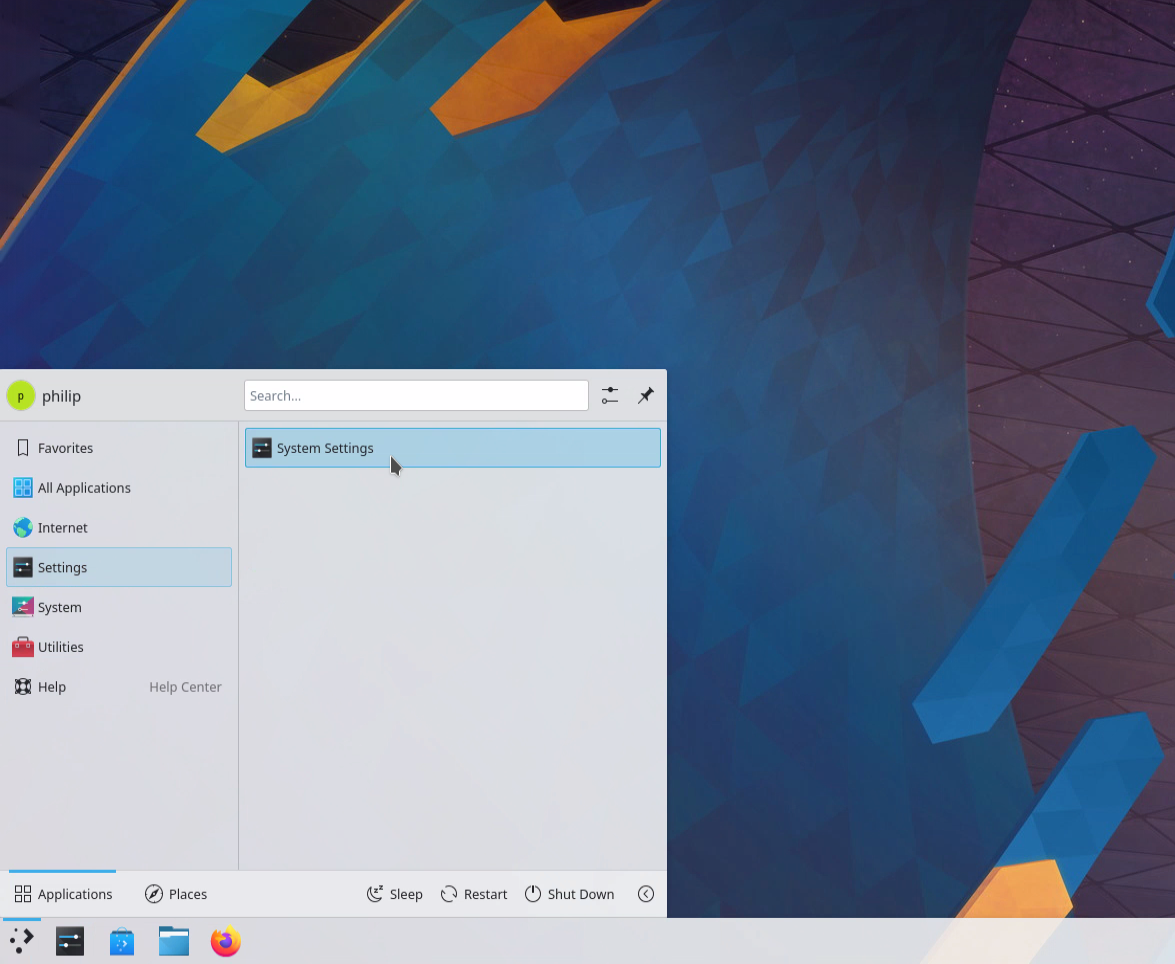Click the KDE application launcher icon

22,941
